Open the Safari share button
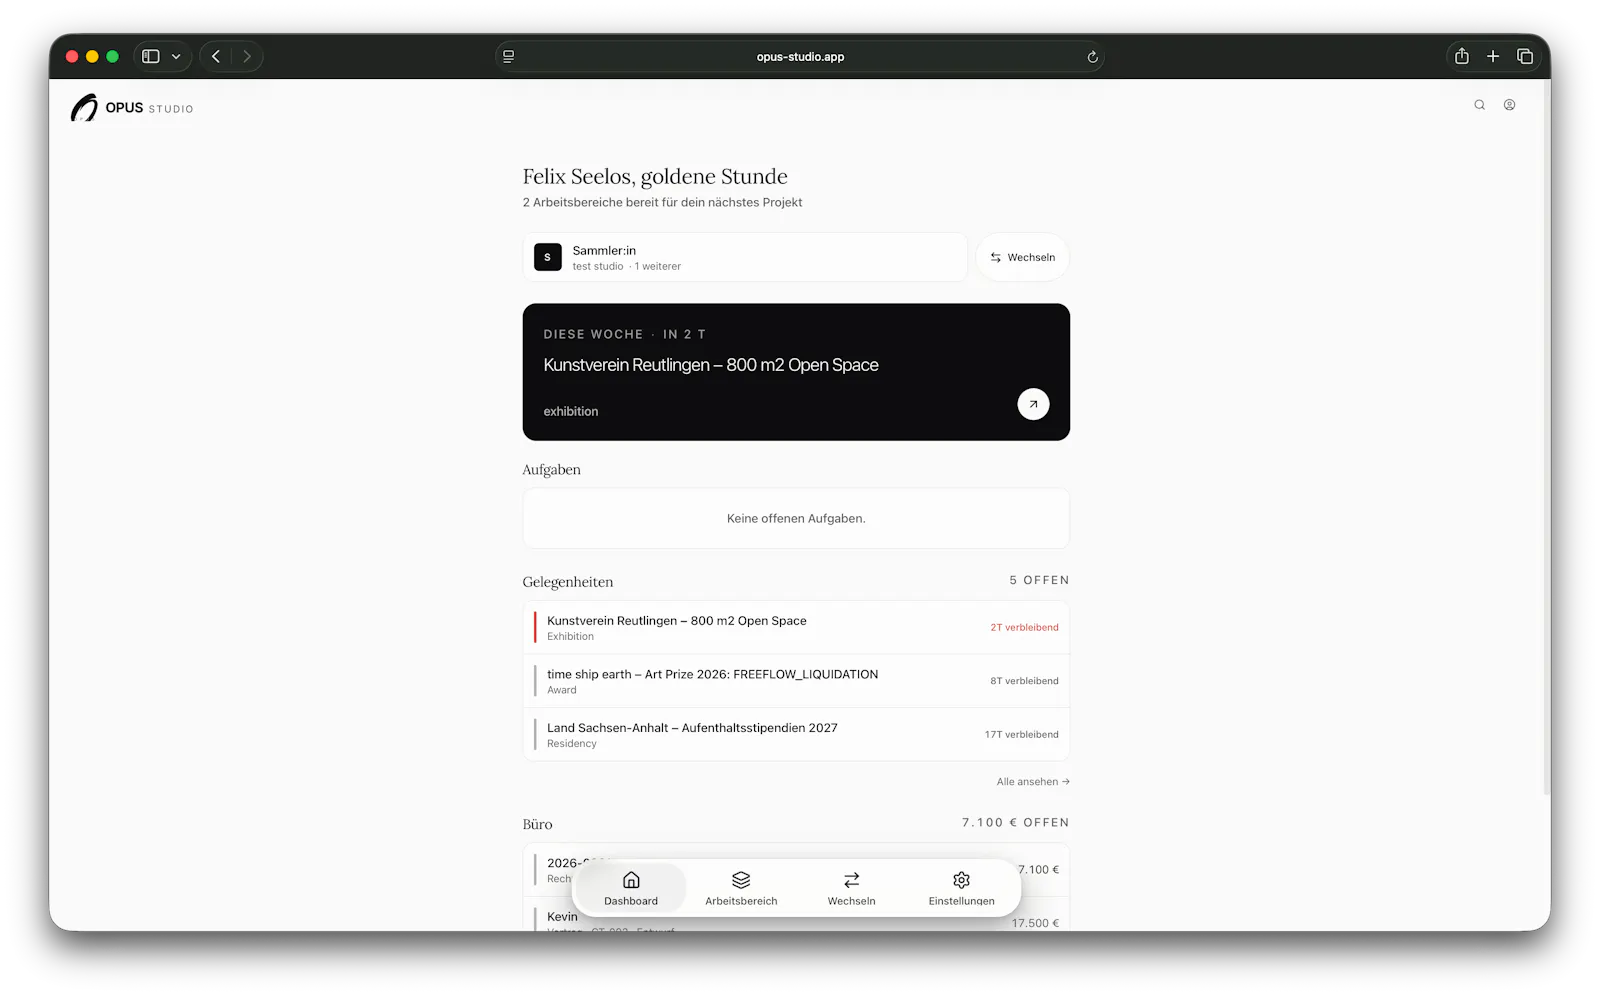The height and width of the screenshot is (996, 1600). pyautogui.click(x=1461, y=56)
